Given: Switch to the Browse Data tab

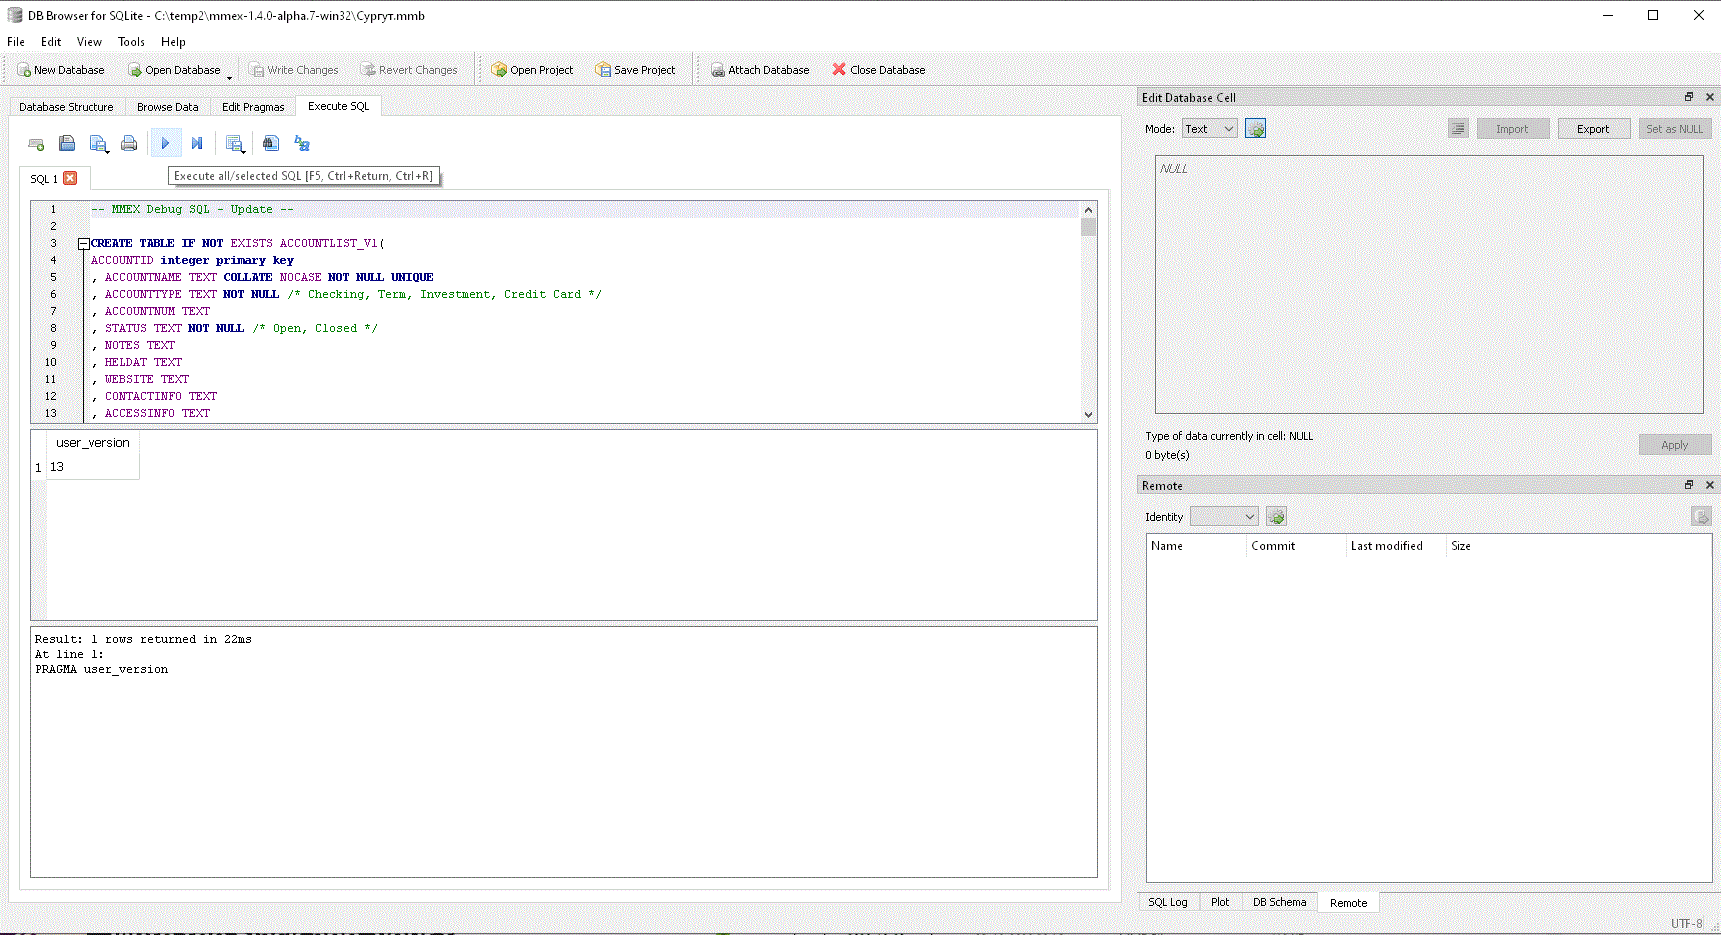Looking at the screenshot, I should [x=167, y=107].
